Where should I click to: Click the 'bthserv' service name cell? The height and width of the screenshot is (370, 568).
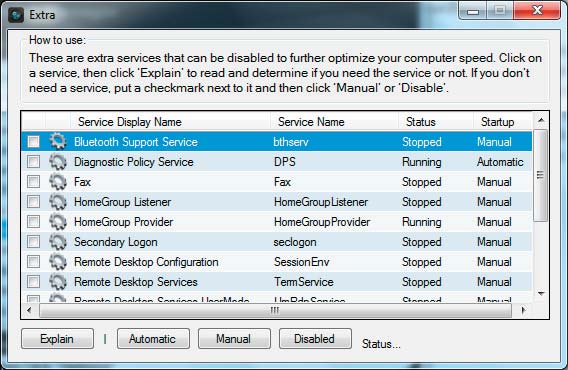point(291,142)
